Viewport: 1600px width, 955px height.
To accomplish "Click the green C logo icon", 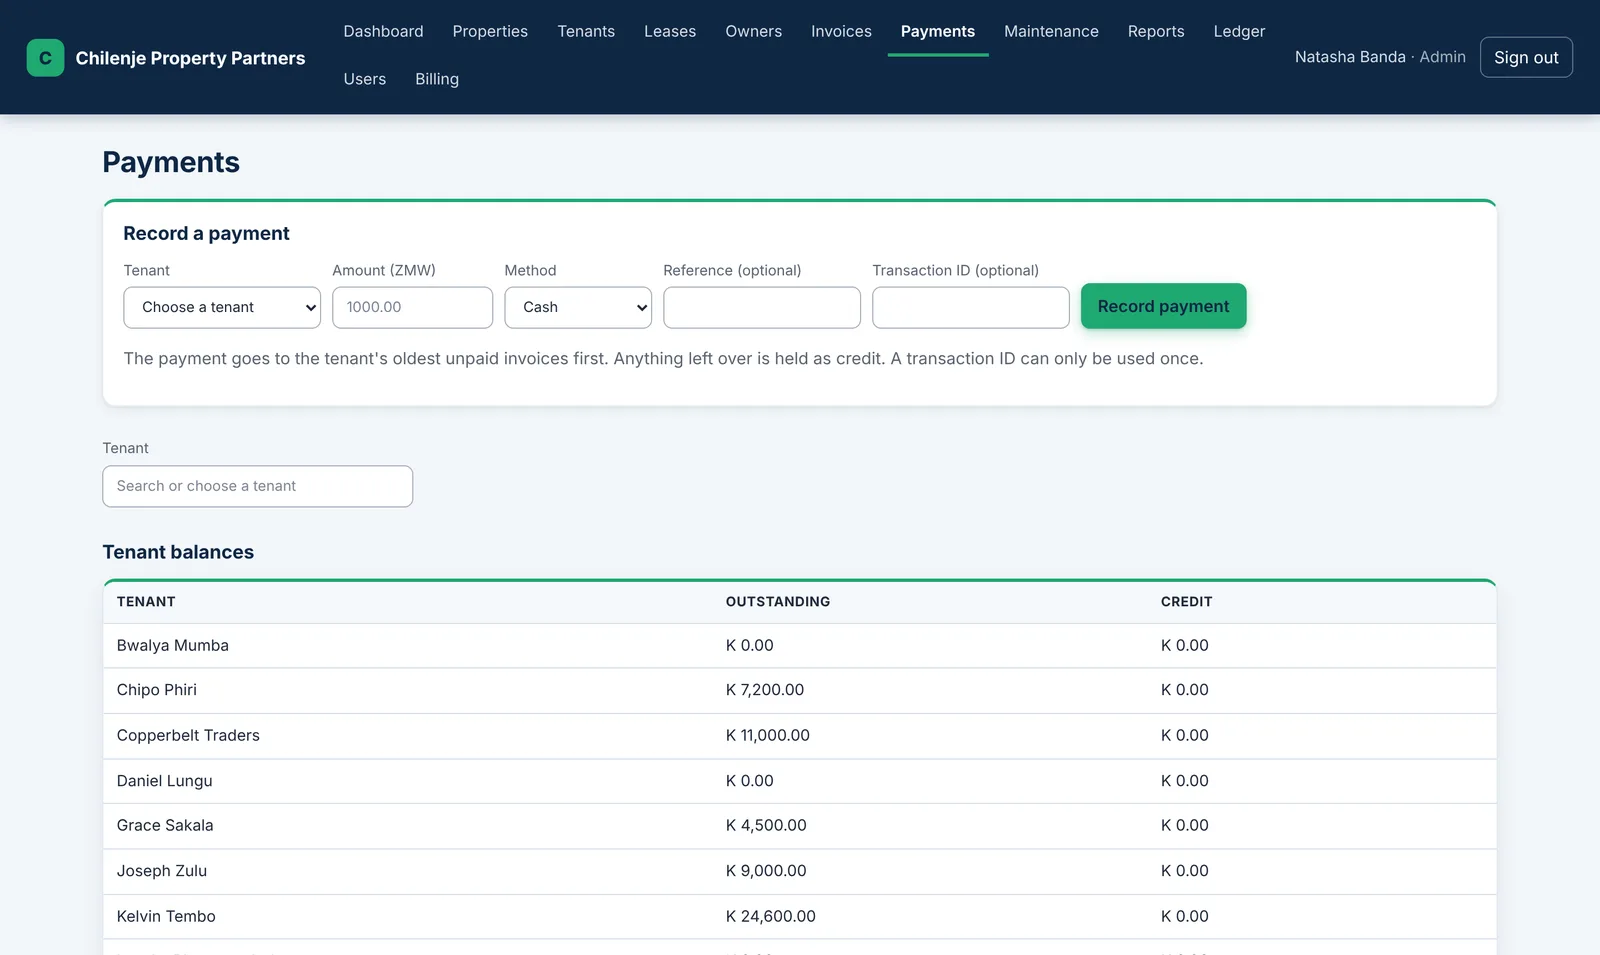I will point(45,58).
